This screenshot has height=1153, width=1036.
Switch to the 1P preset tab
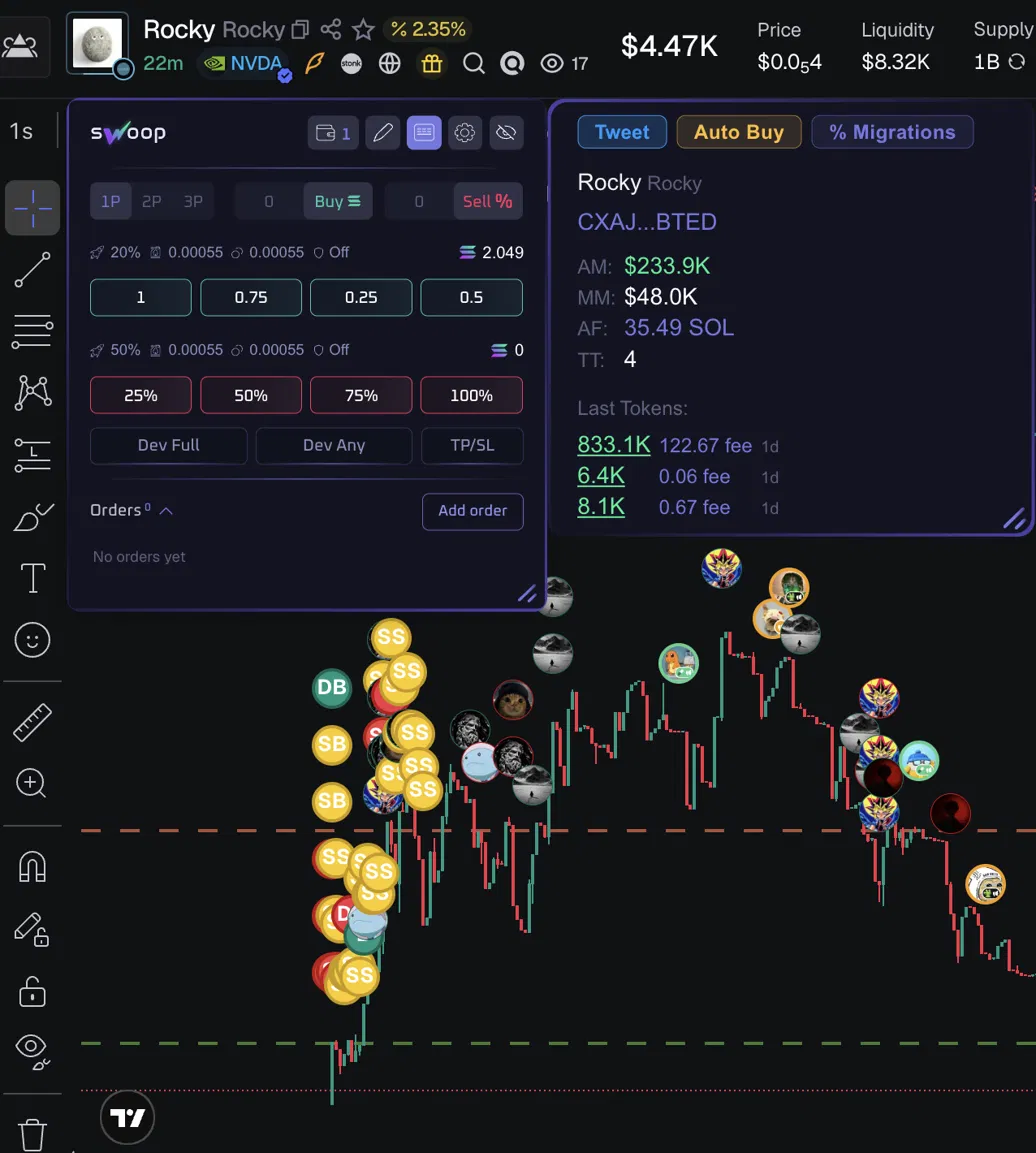pos(111,201)
